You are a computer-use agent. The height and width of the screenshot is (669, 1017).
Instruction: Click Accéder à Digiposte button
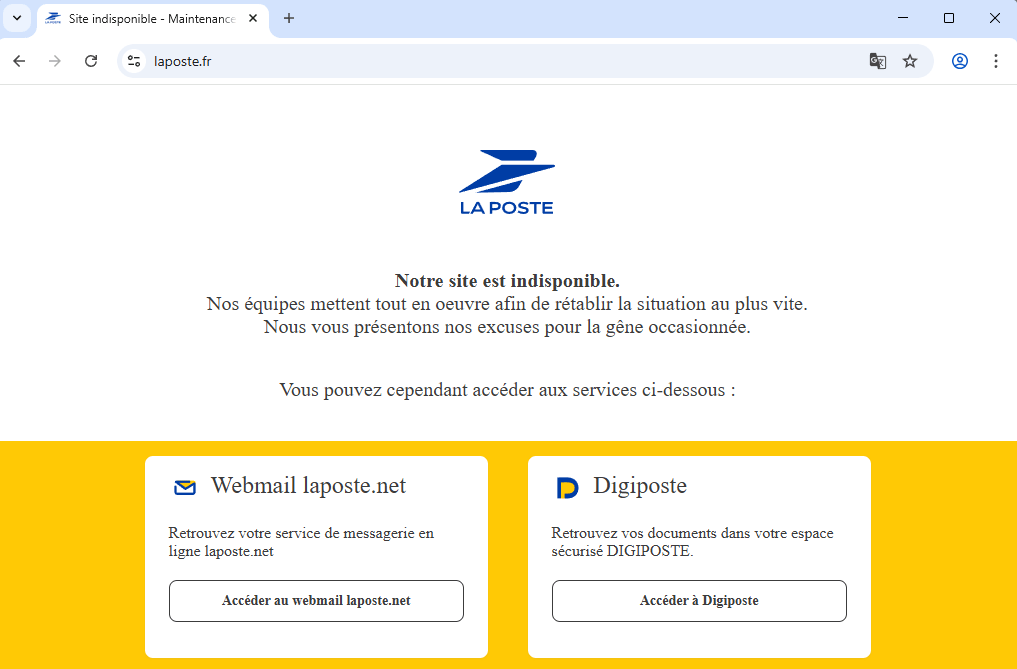(x=699, y=601)
